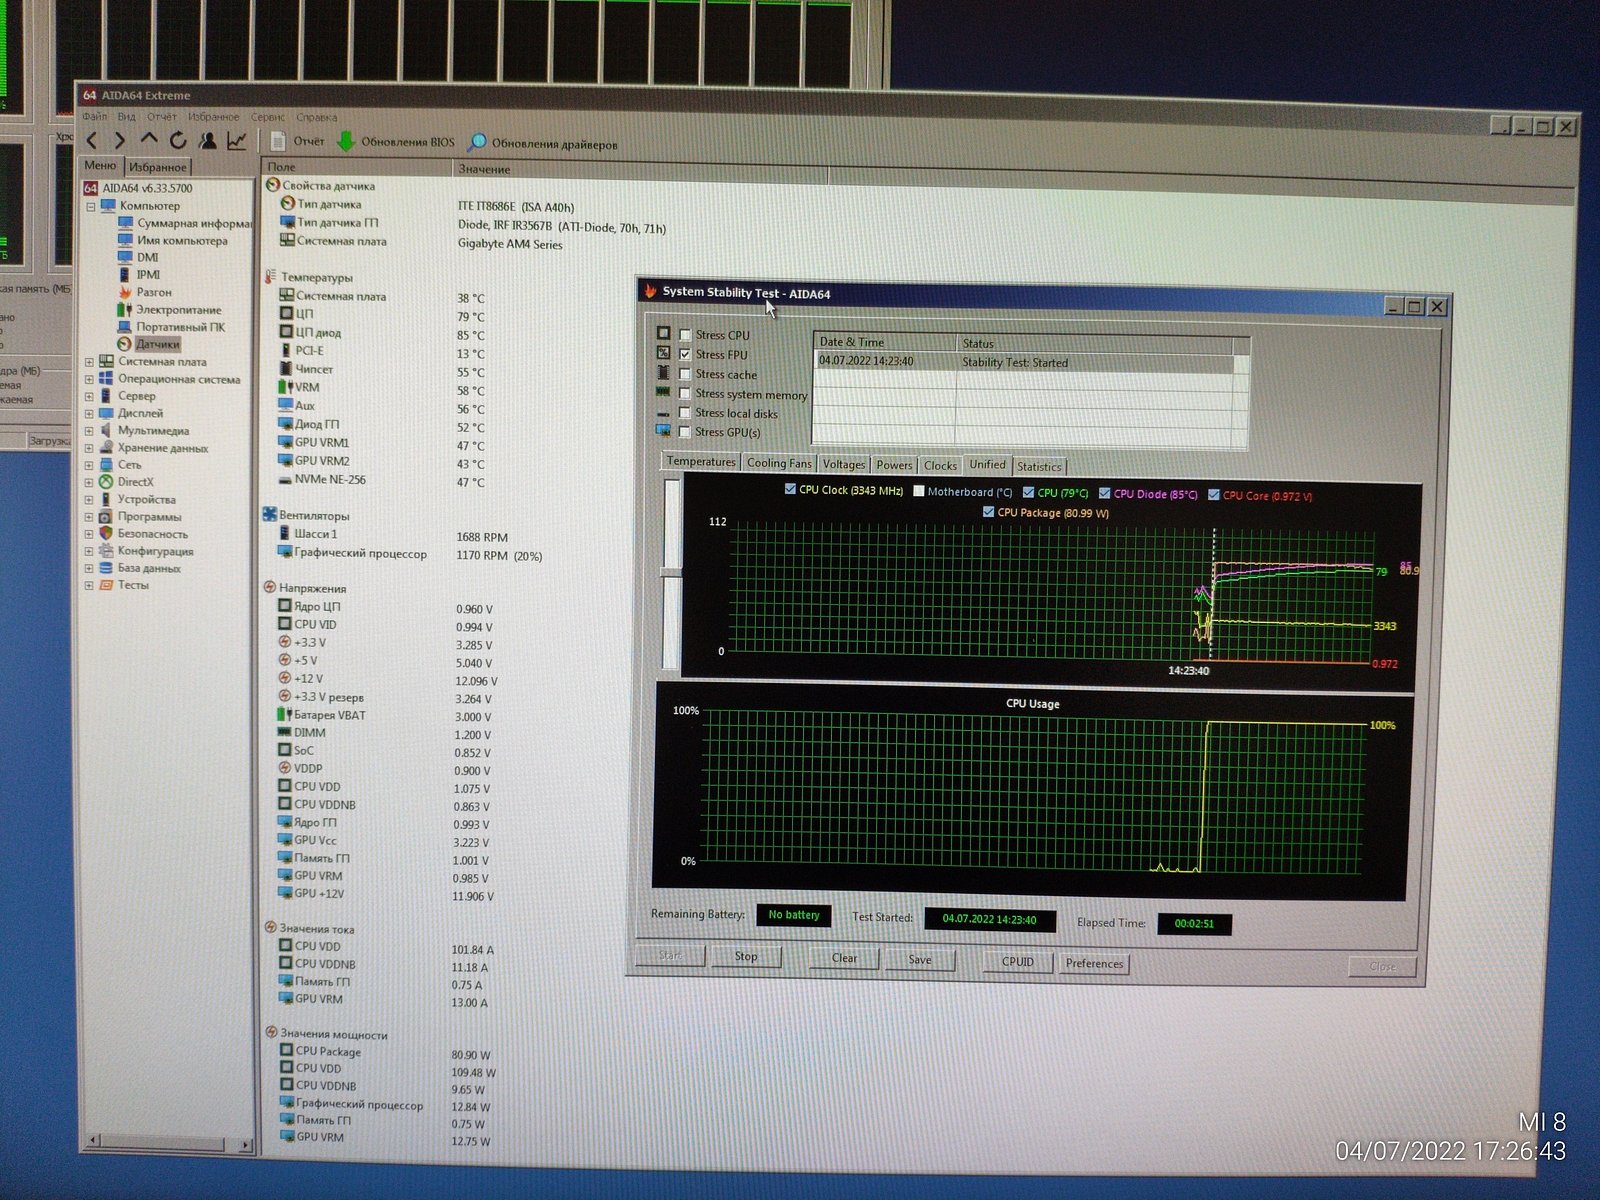Expand the Дисплей tree node
Image resolution: width=1600 pixels, height=1200 pixels.
pyautogui.click(x=89, y=413)
